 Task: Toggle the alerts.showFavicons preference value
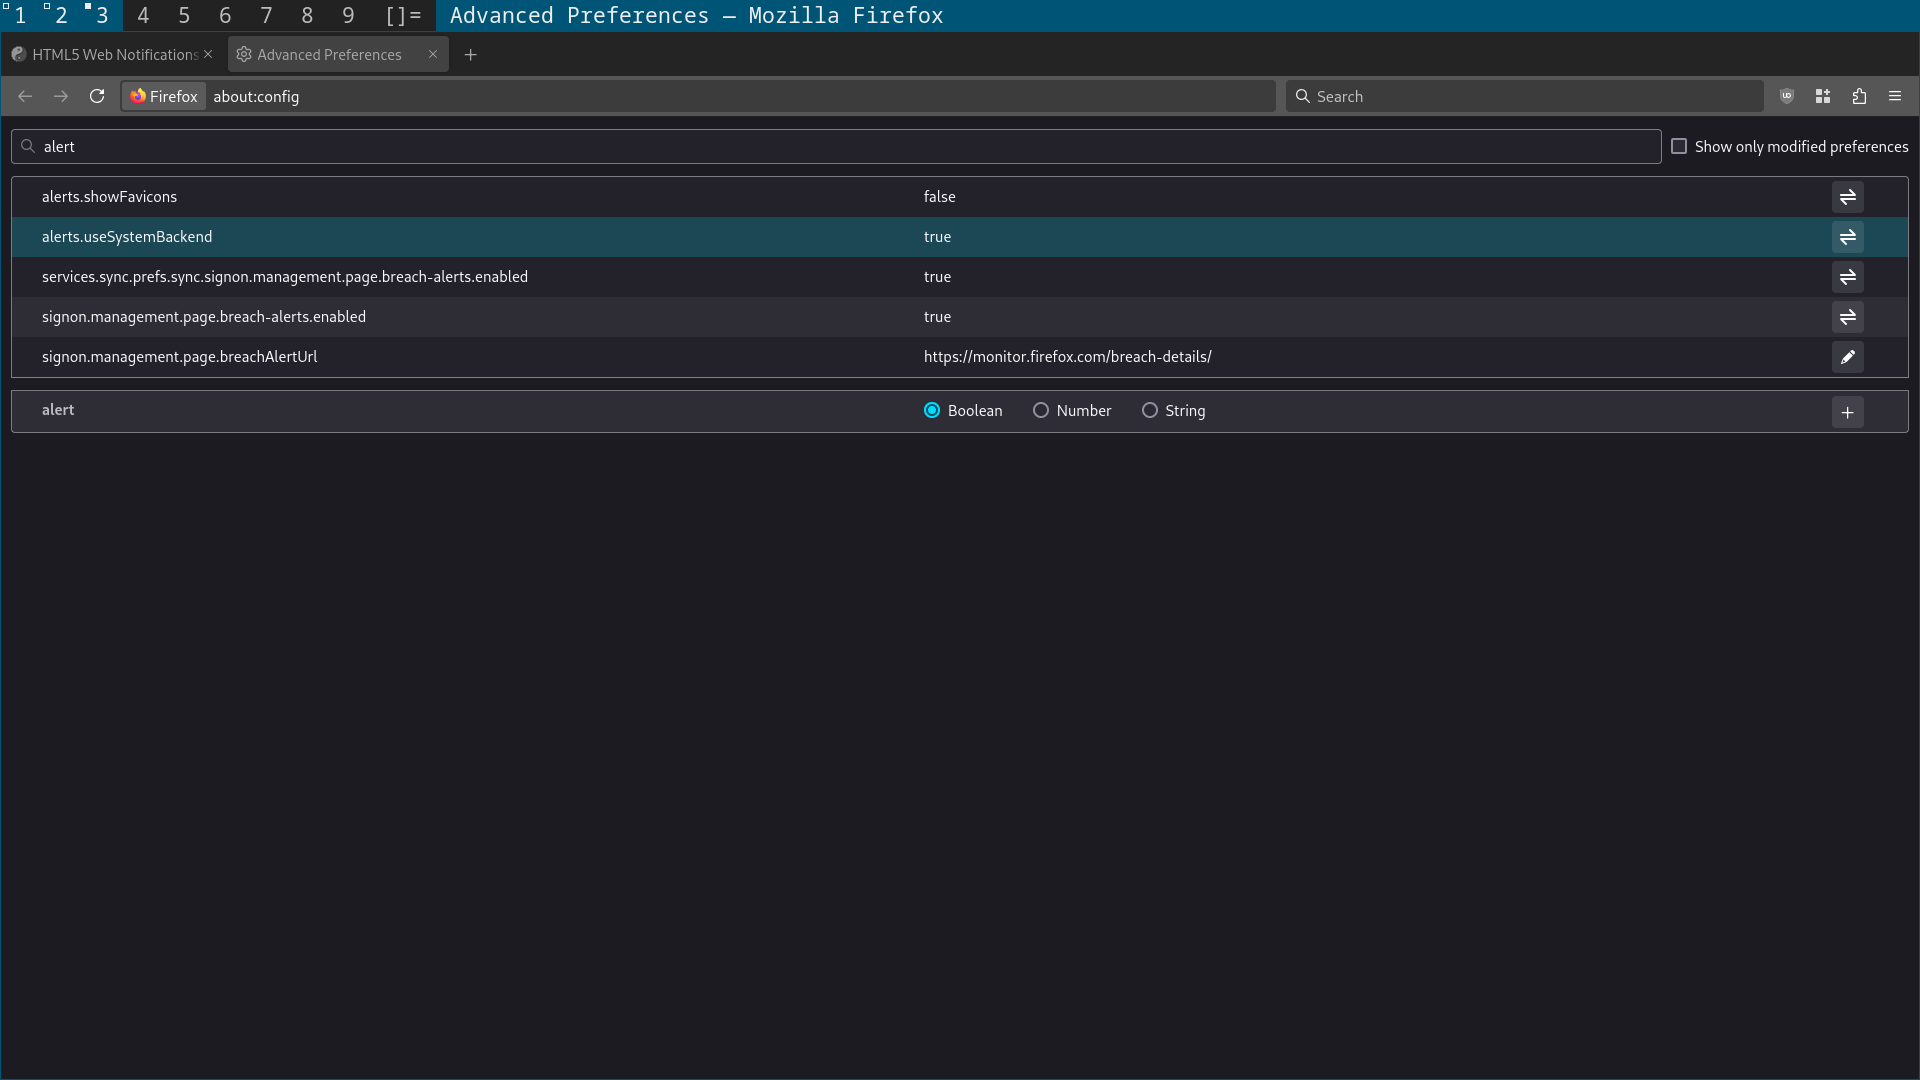(1847, 197)
